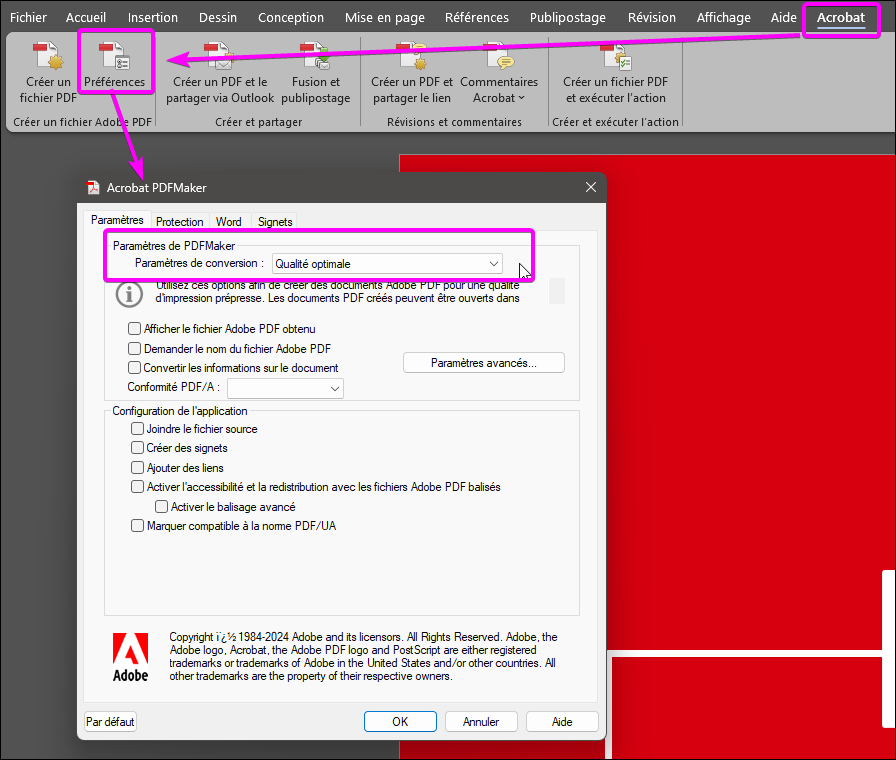This screenshot has height=760, width=896.
Task: Click the Paramètres avancés button
Action: click(483, 362)
